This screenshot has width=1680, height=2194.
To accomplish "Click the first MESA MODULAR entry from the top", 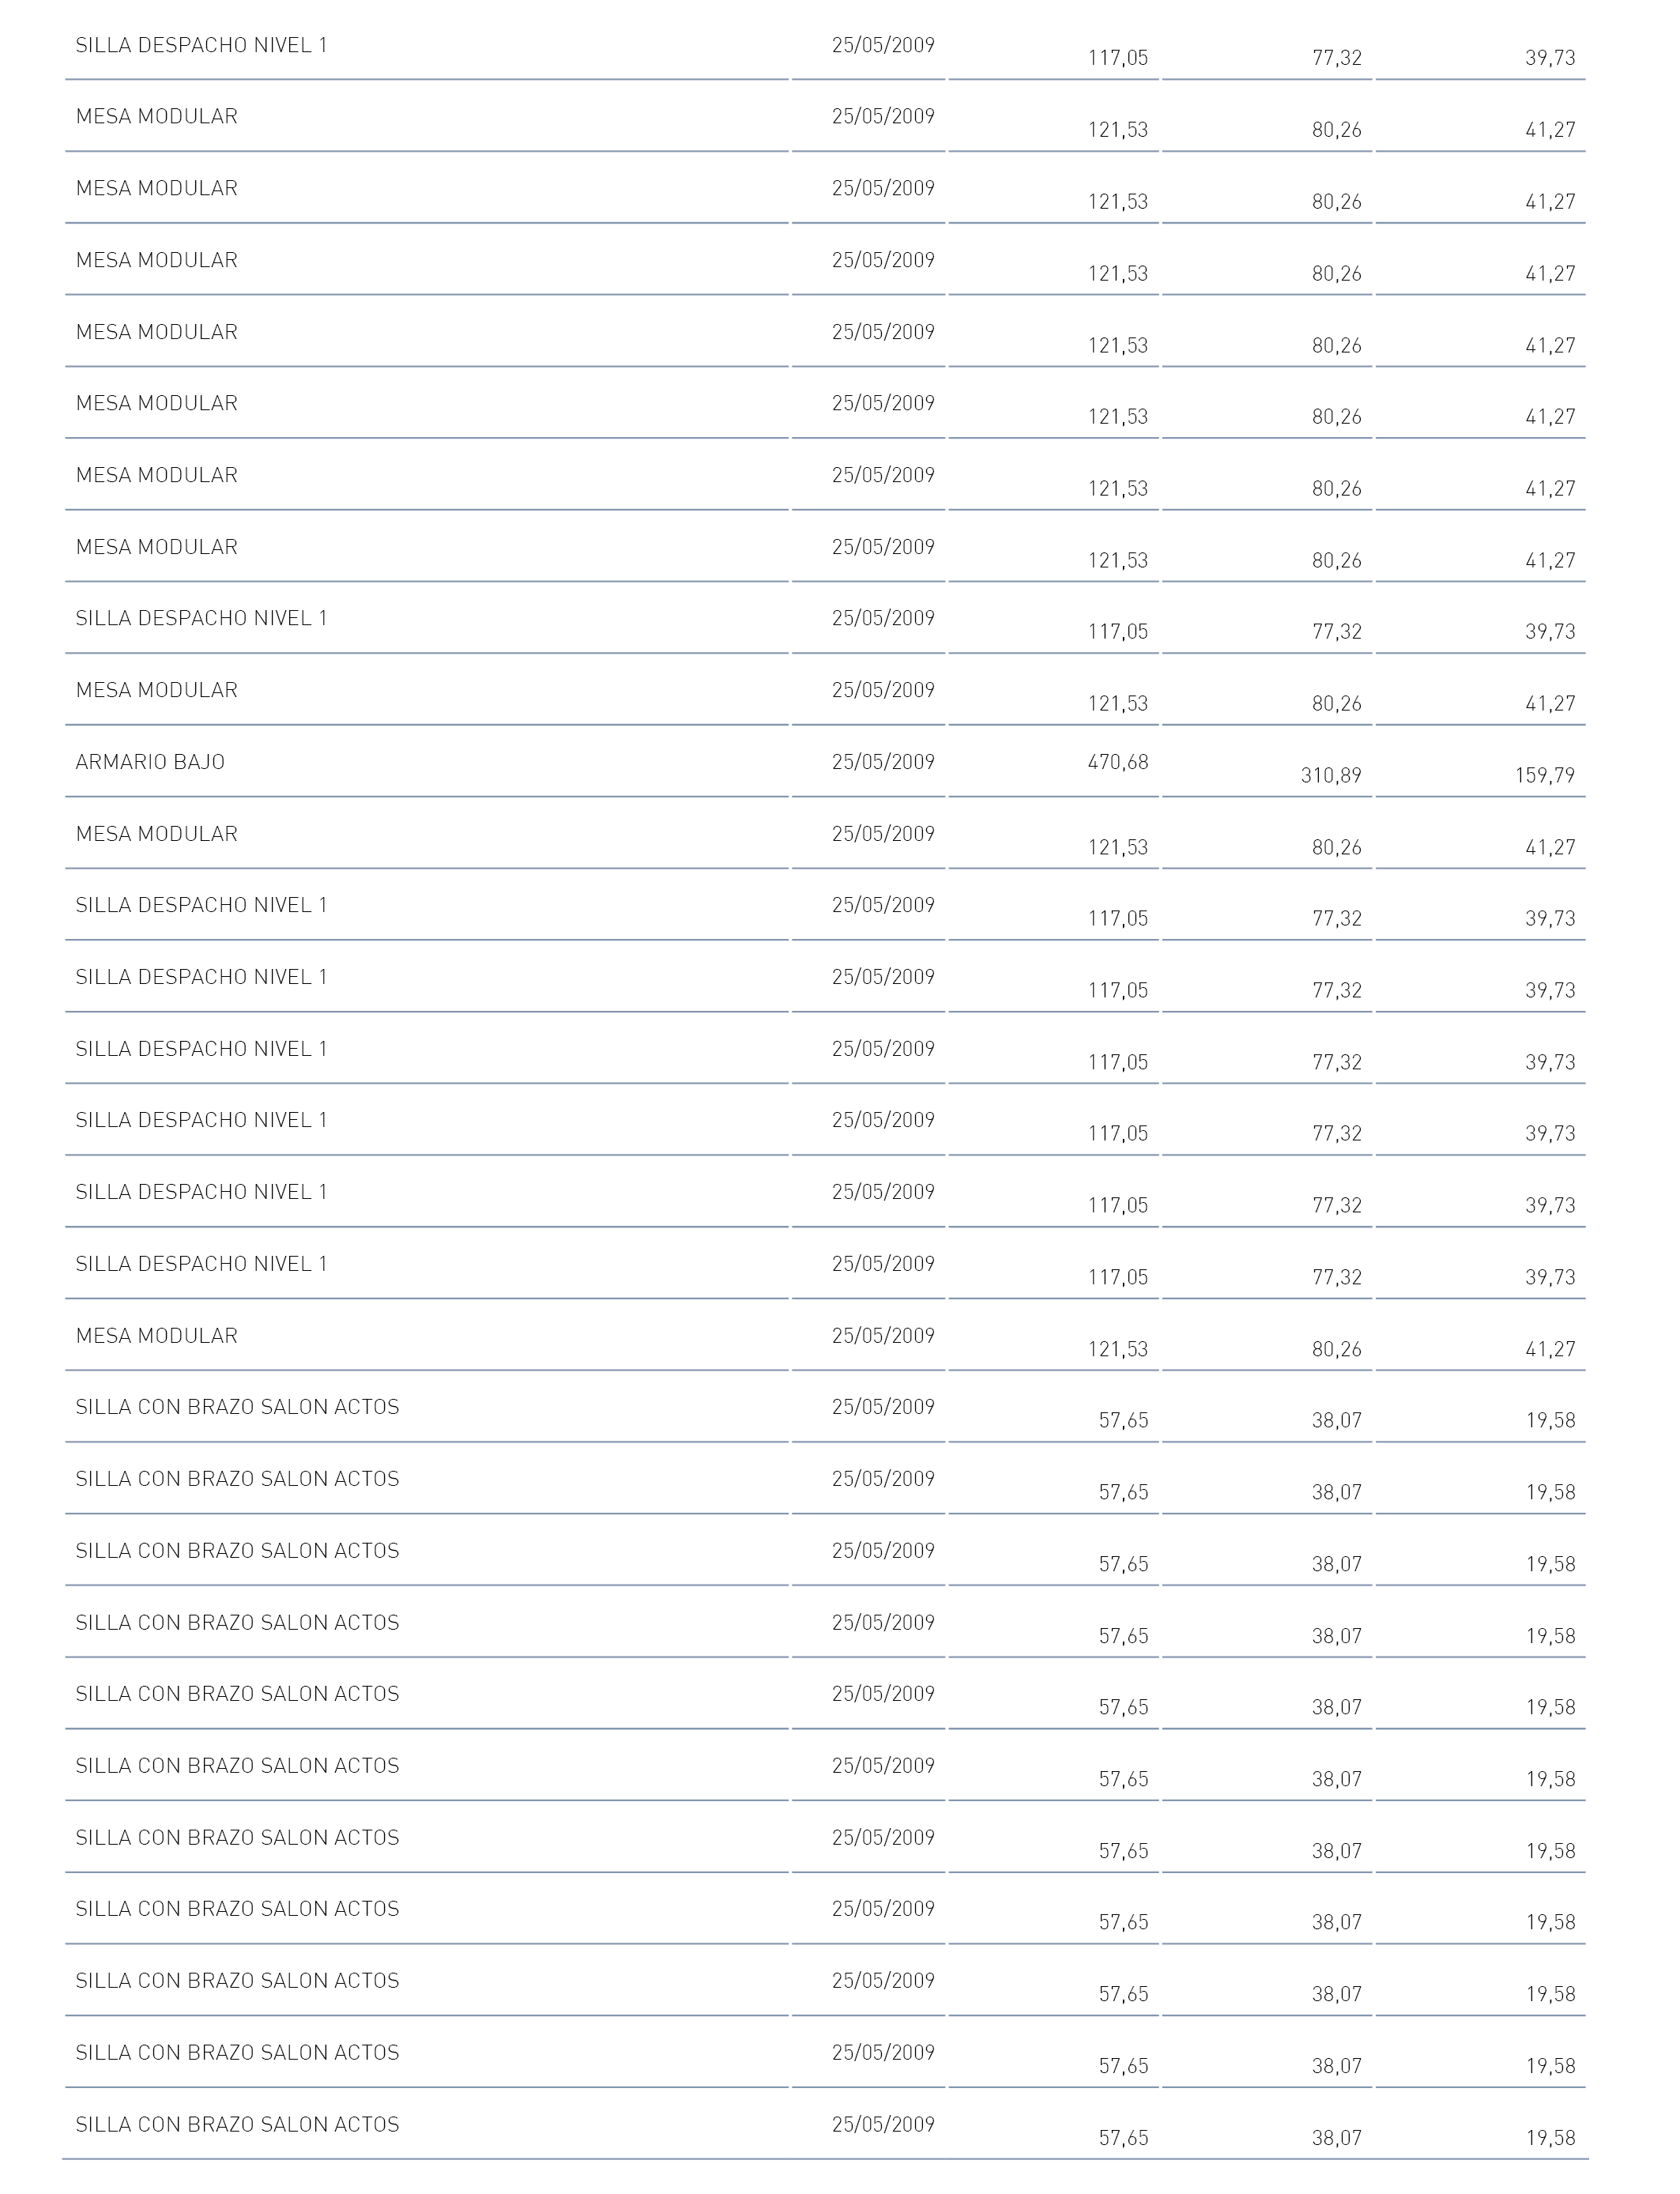I will (157, 117).
